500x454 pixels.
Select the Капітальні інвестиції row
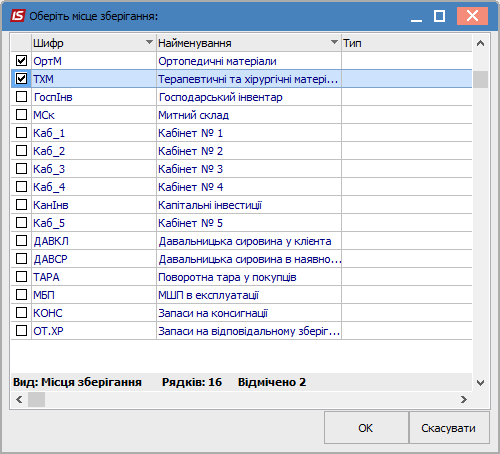(241, 205)
